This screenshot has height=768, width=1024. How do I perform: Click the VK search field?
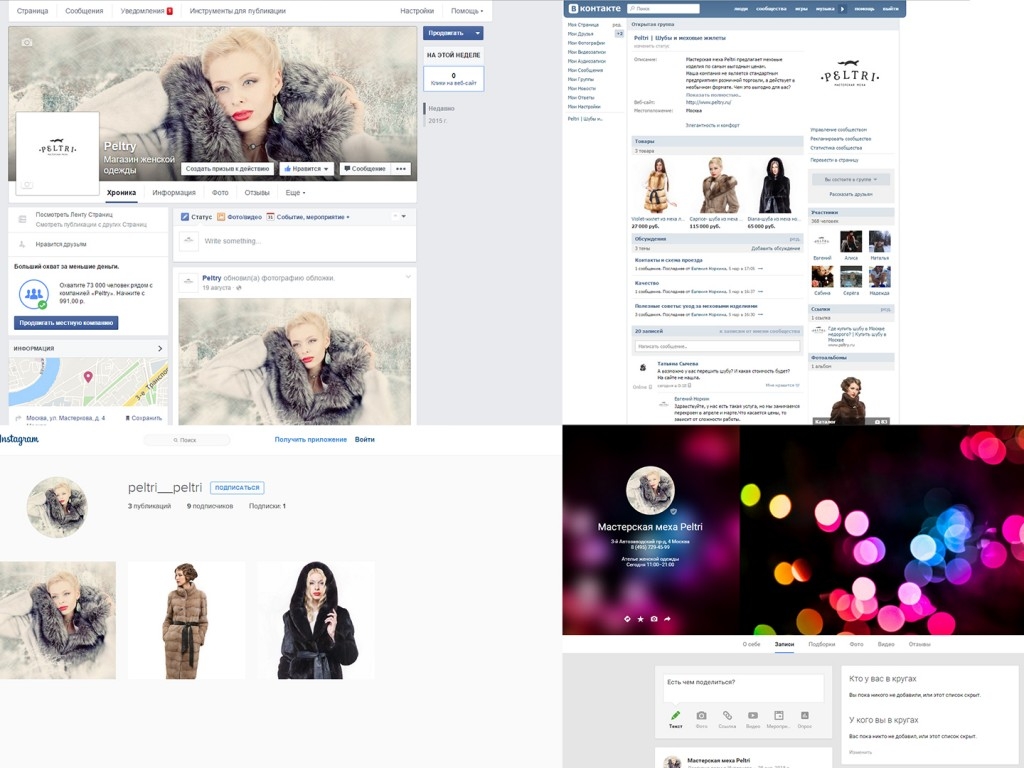pyautogui.click(x=663, y=8)
